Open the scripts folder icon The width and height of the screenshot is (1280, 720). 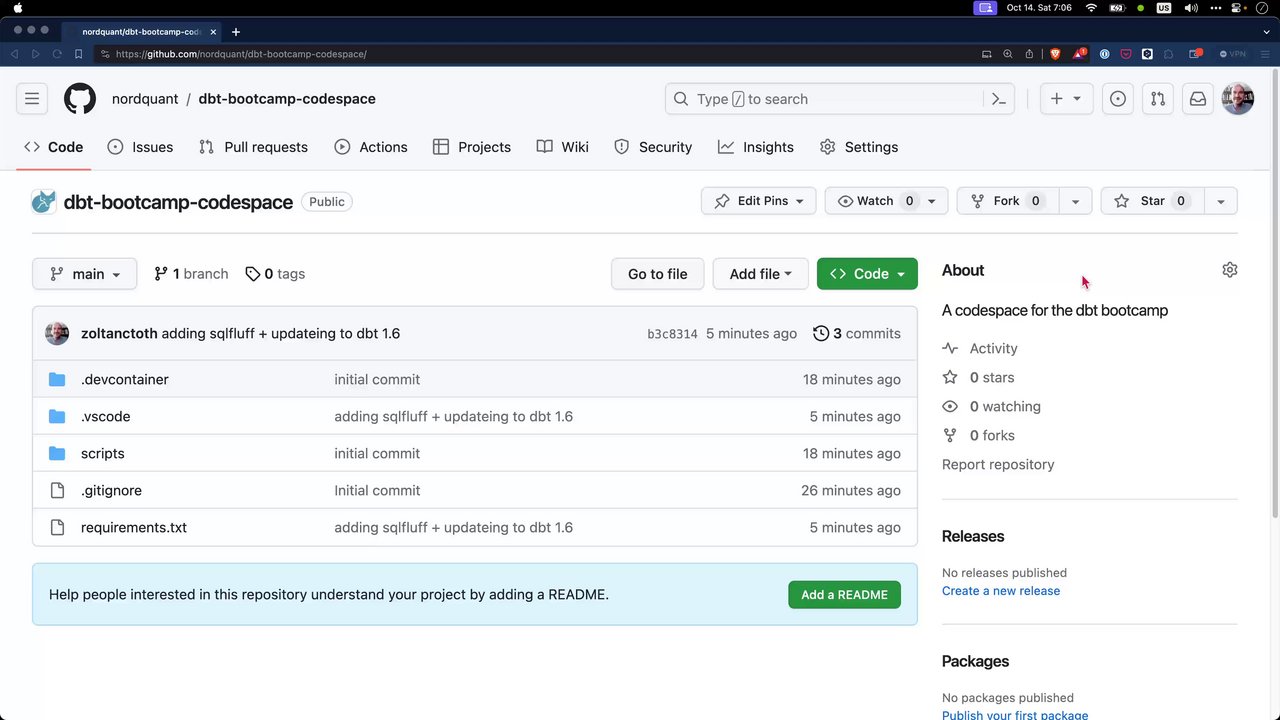57,454
